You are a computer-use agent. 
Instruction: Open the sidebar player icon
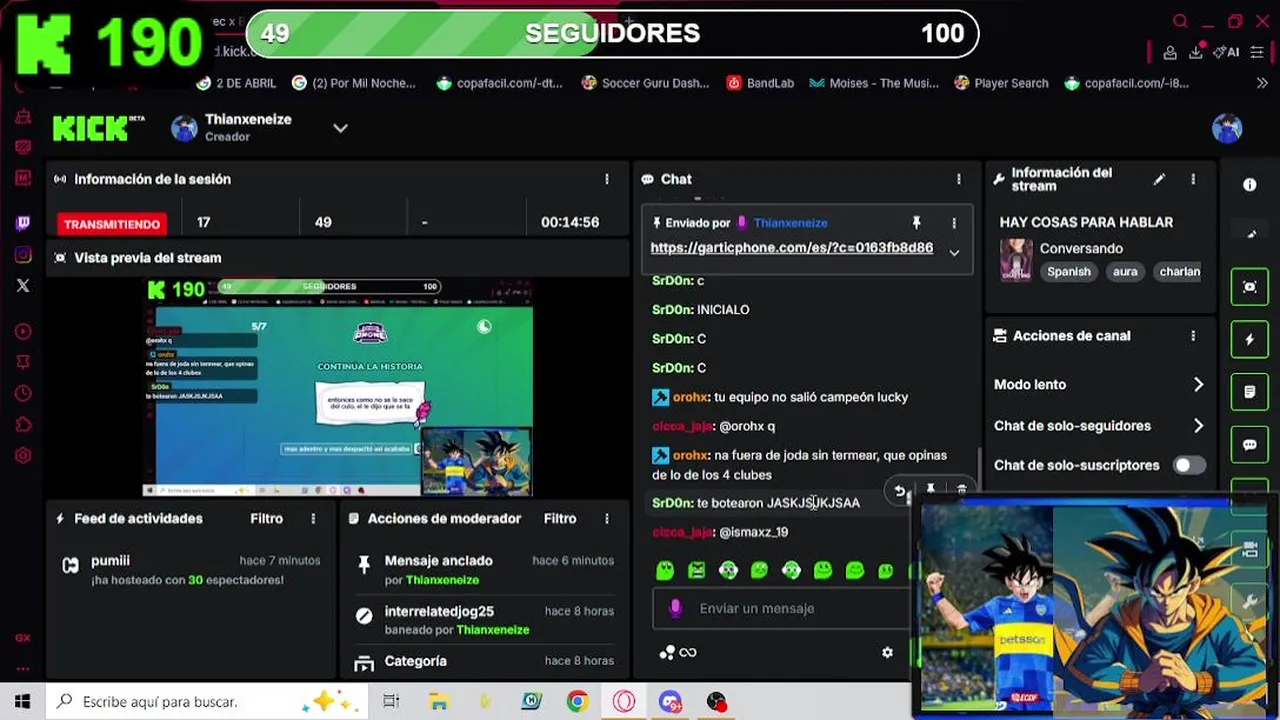(x=23, y=331)
